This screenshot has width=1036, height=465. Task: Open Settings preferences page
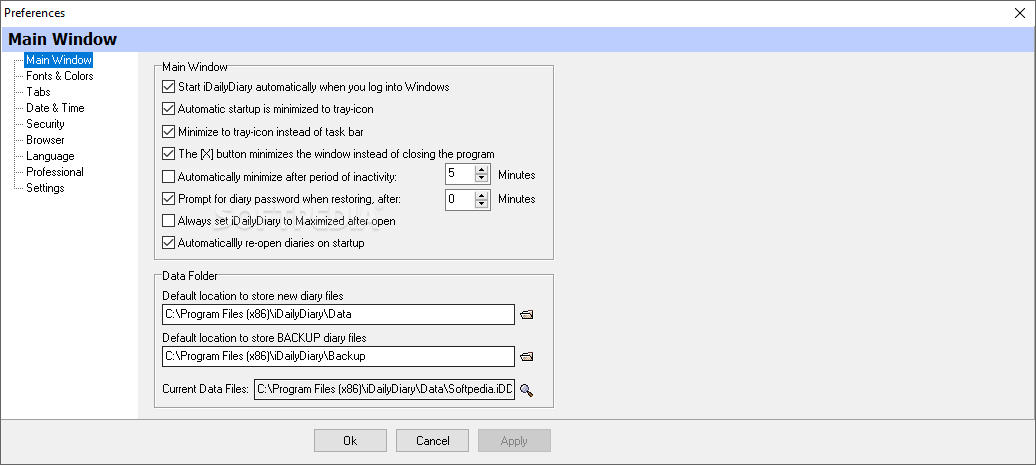[x=45, y=188]
